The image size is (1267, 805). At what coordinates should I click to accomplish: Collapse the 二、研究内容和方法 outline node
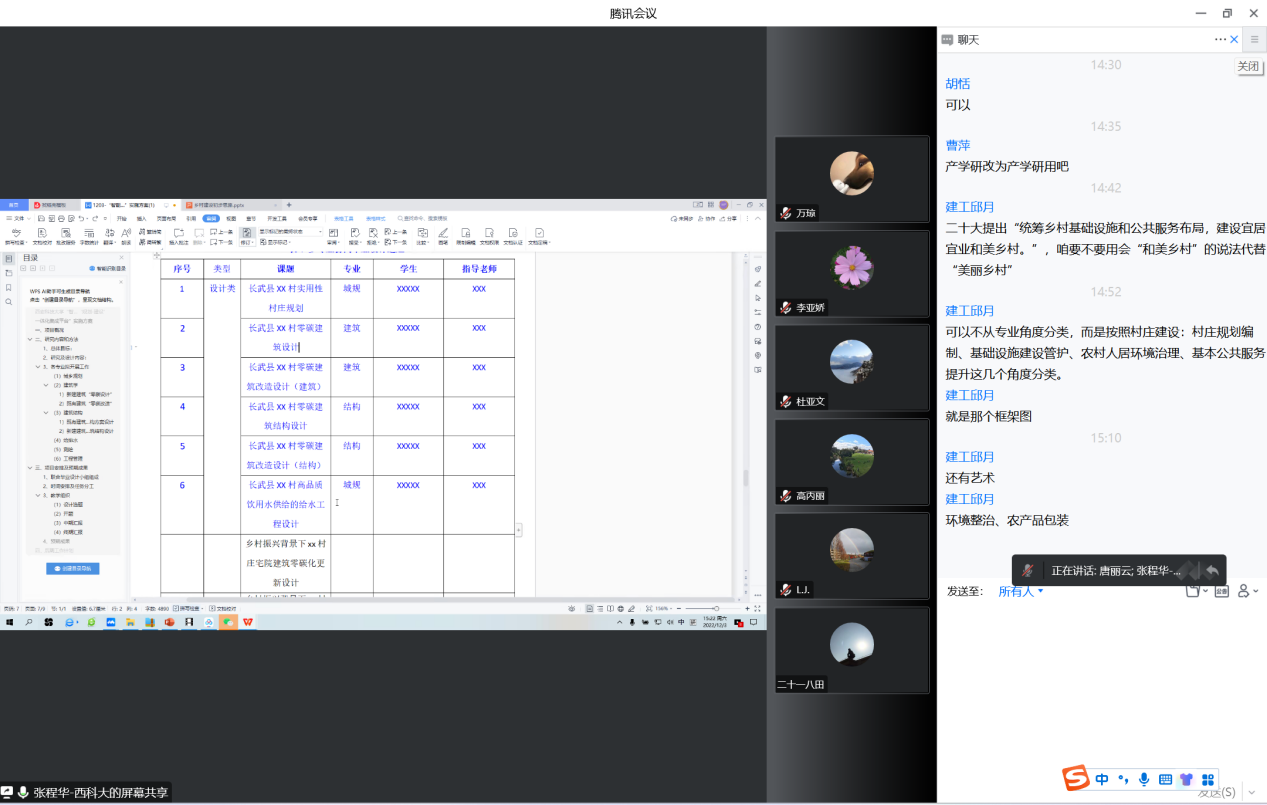pyautogui.click(x=30, y=339)
